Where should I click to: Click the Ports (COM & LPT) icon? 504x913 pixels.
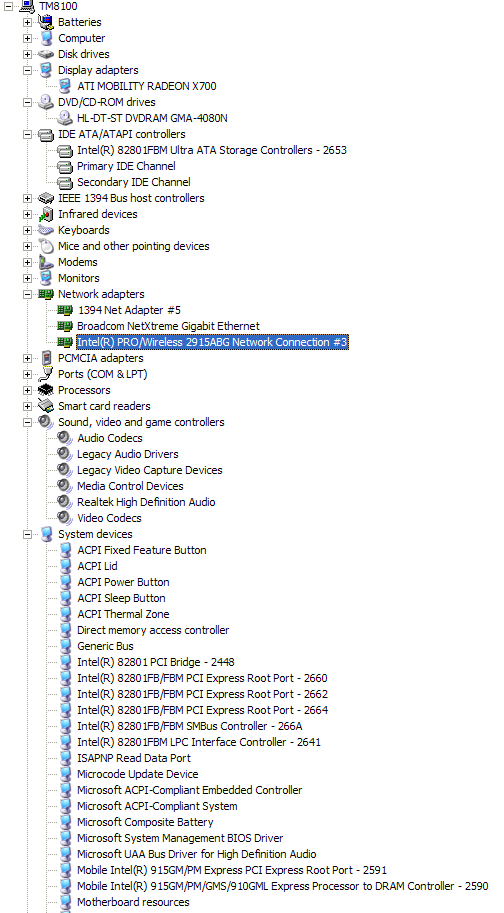click(x=46, y=374)
